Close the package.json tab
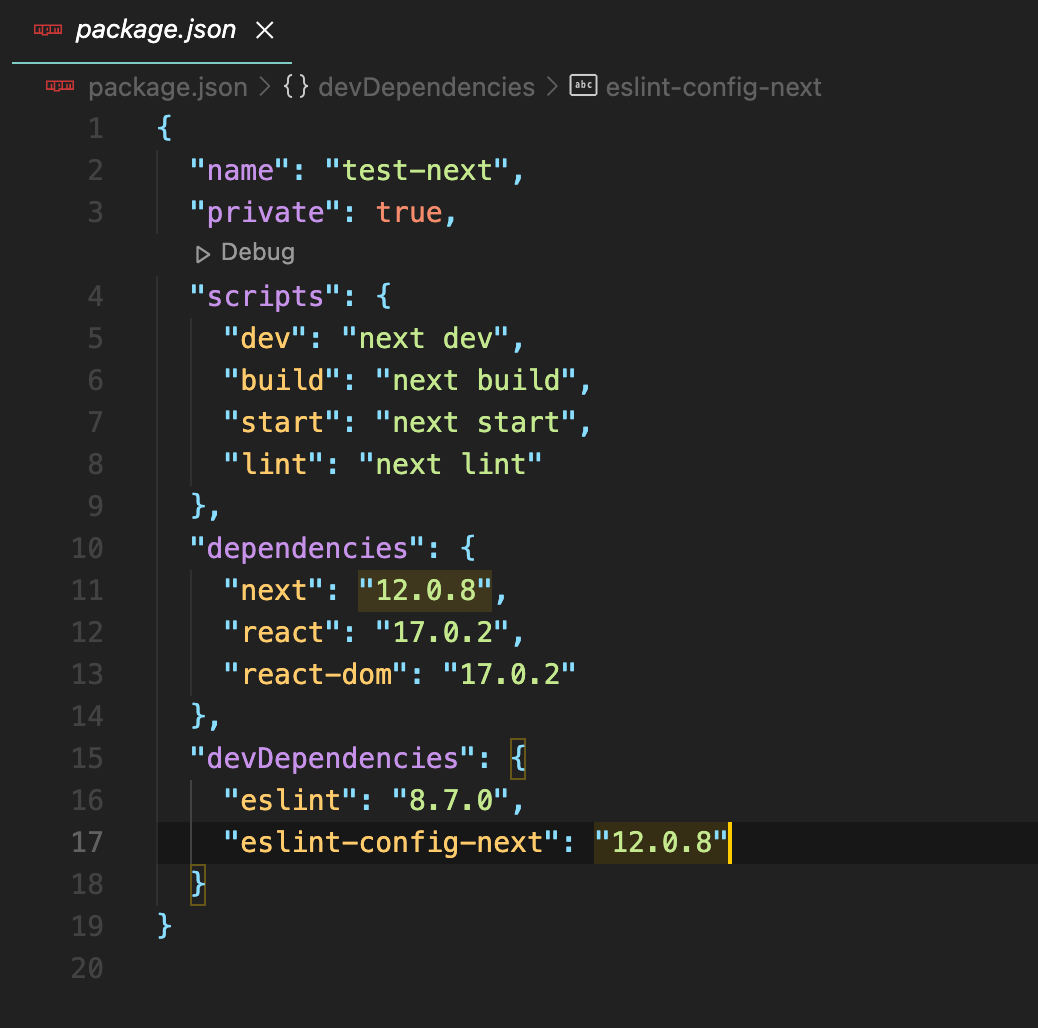This screenshot has width=1038, height=1028. click(265, 30)
